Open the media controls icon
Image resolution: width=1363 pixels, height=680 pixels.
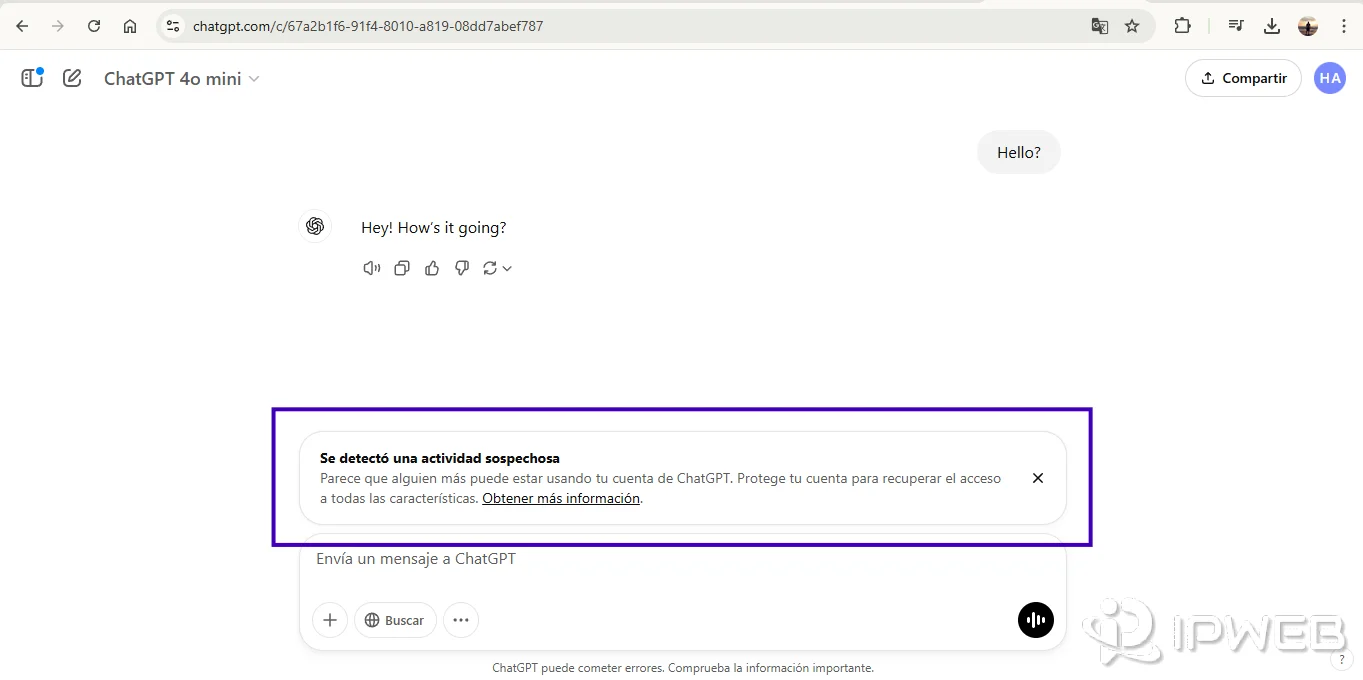point(1236,26)
